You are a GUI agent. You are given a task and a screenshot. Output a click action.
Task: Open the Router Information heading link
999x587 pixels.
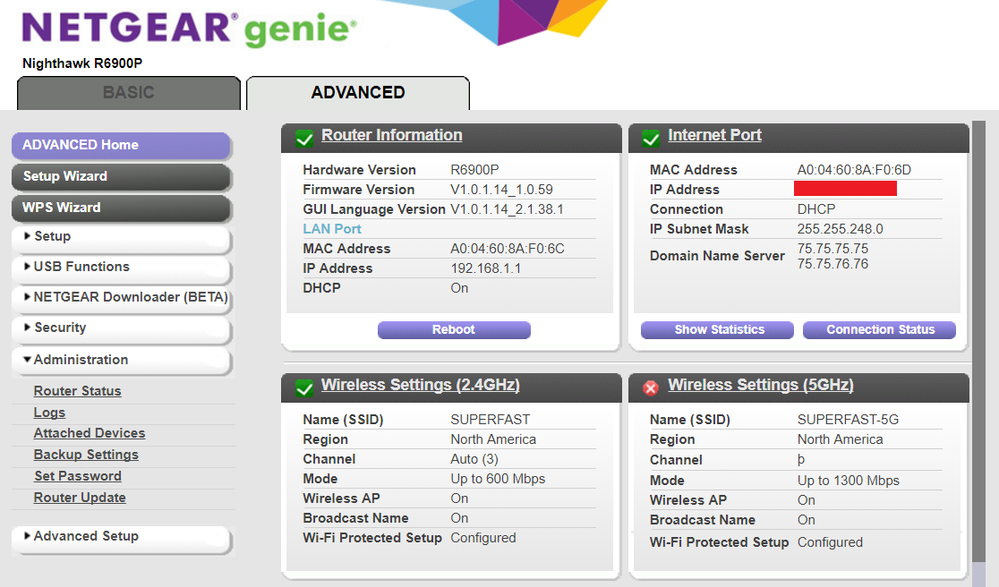click(x=392, y=135)
